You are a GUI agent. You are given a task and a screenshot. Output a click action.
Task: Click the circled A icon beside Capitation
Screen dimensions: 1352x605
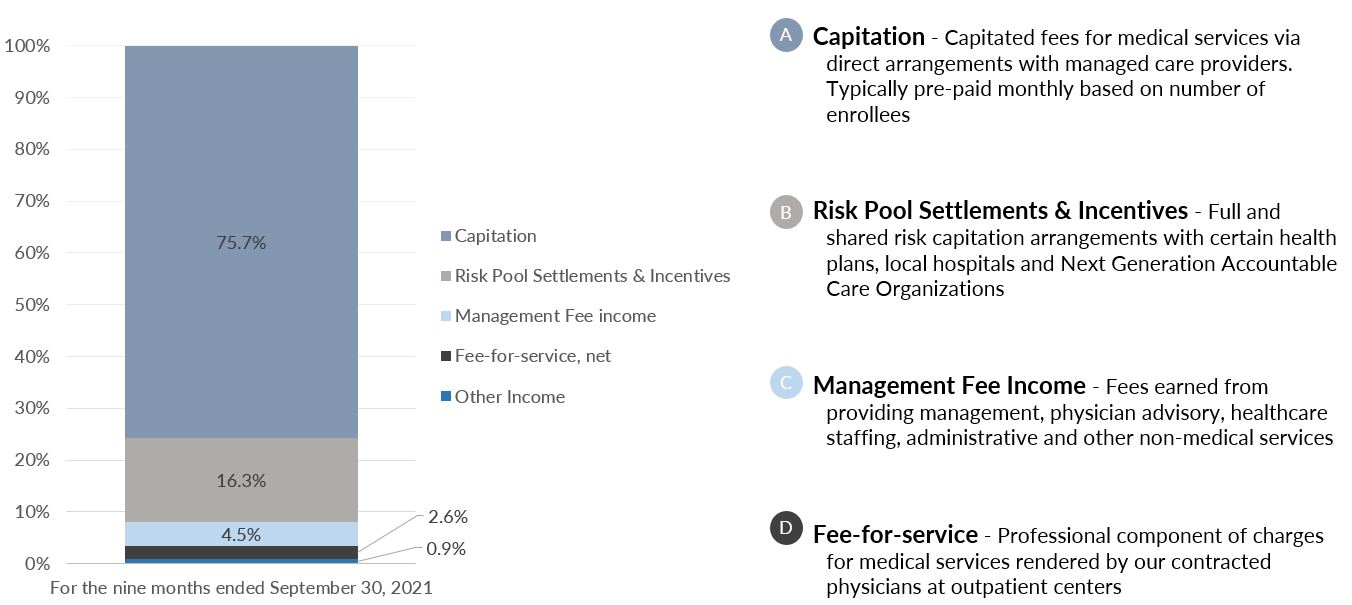click(x=786, y=35)
